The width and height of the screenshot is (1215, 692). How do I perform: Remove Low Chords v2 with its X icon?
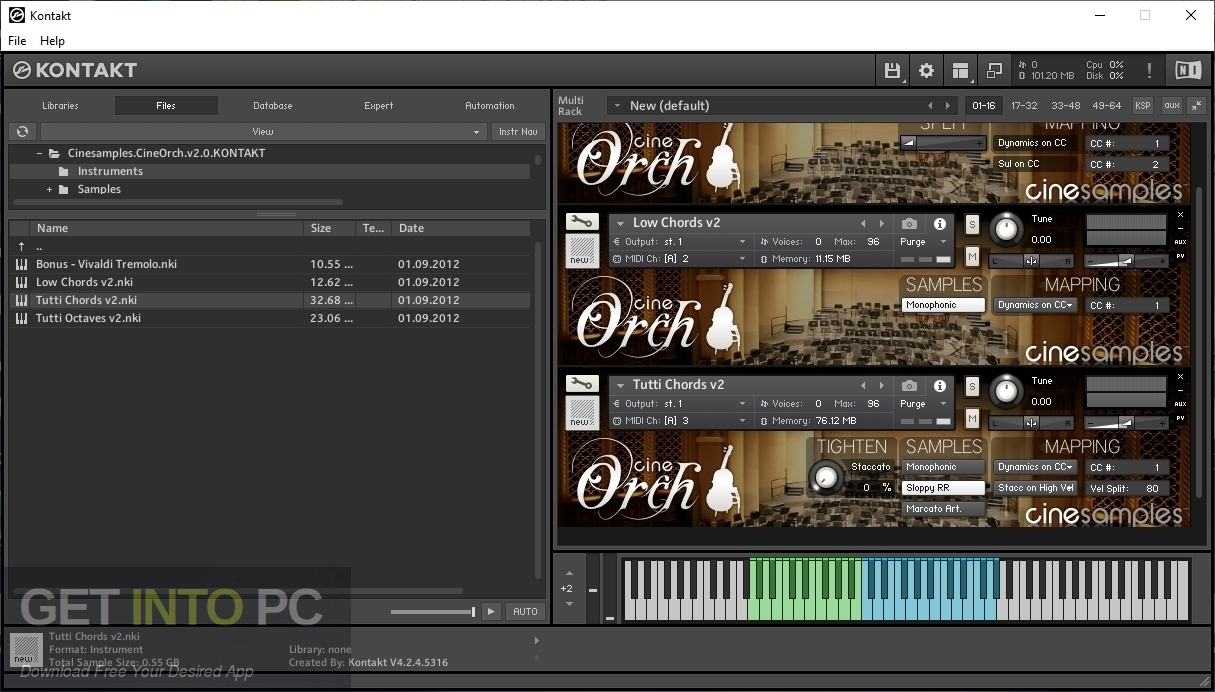pos(1180,215)
